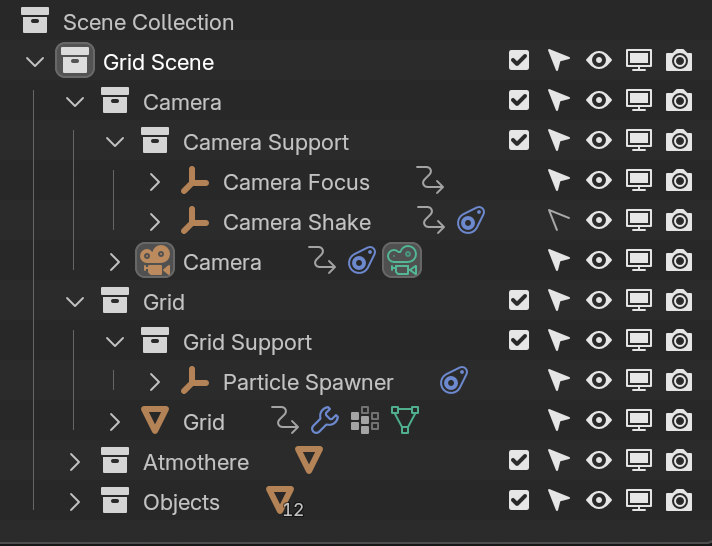Viewport: 712px width, 546px height.
Task: Expand the Camera Shake empty
Action: [155, 222]
